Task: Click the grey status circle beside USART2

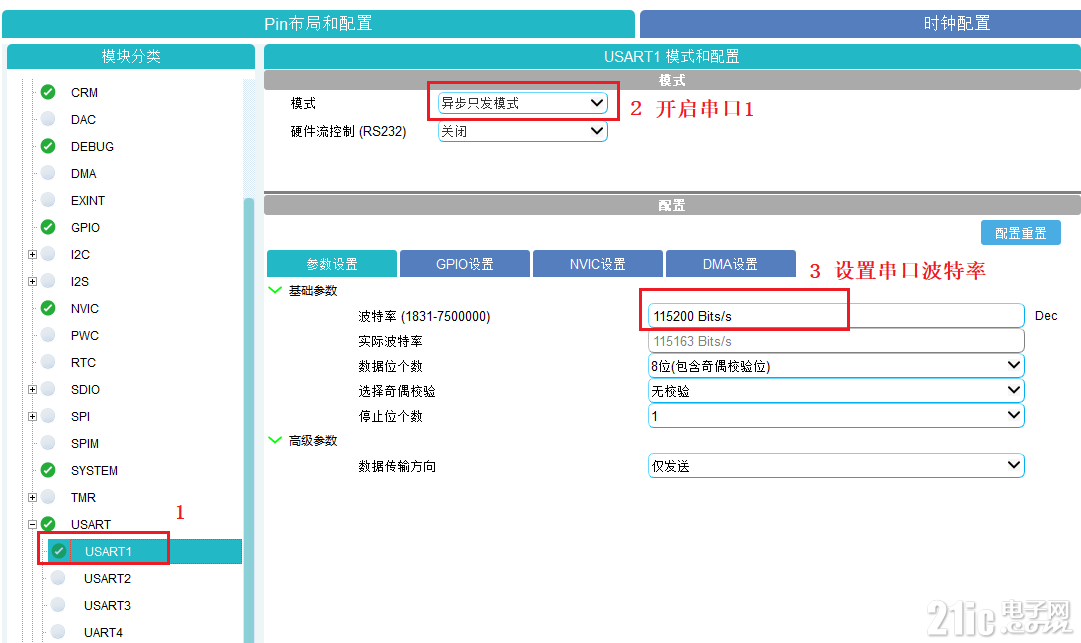Action: [58, 578]
